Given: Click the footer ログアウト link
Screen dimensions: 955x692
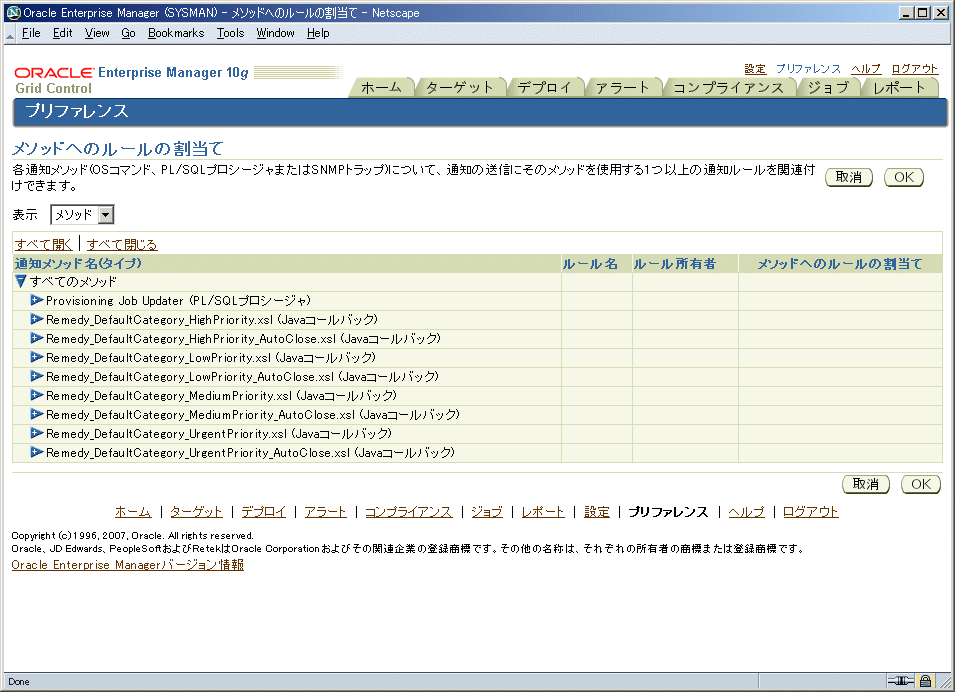Looking at the screenshot, I should pyautogui.click(x=811, y=512).
